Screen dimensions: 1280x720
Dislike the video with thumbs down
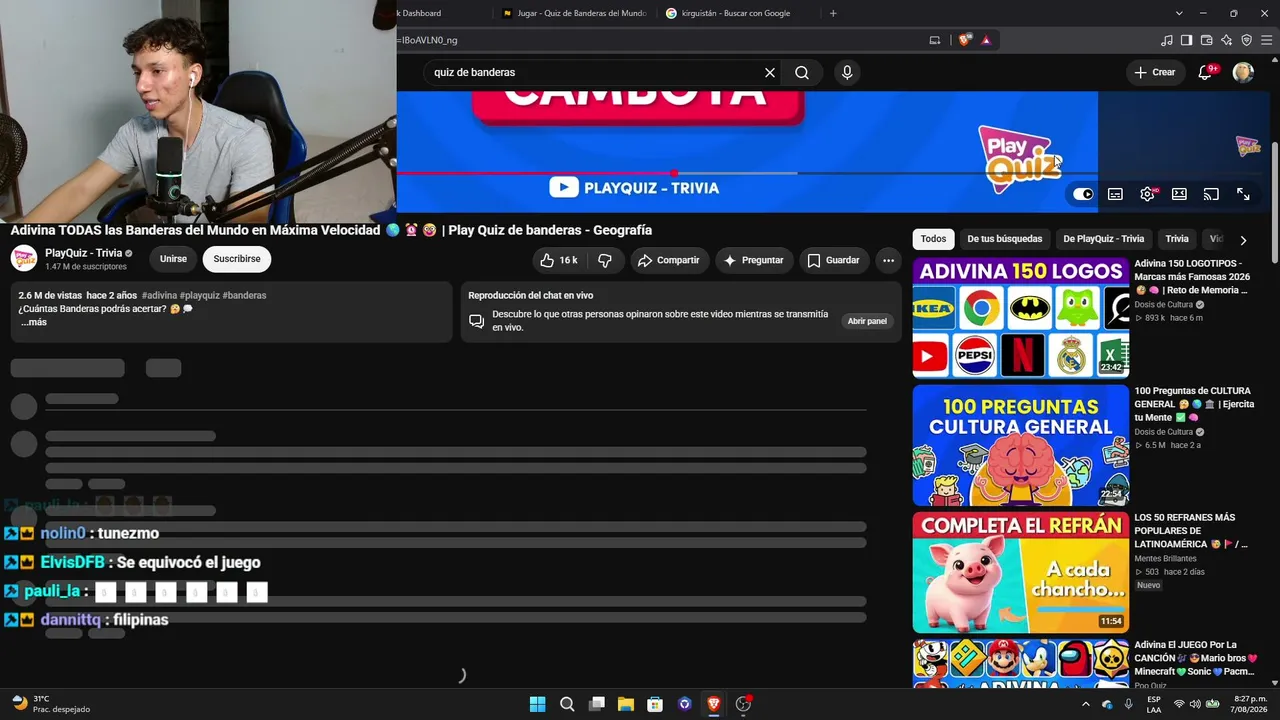coord(605,260)
